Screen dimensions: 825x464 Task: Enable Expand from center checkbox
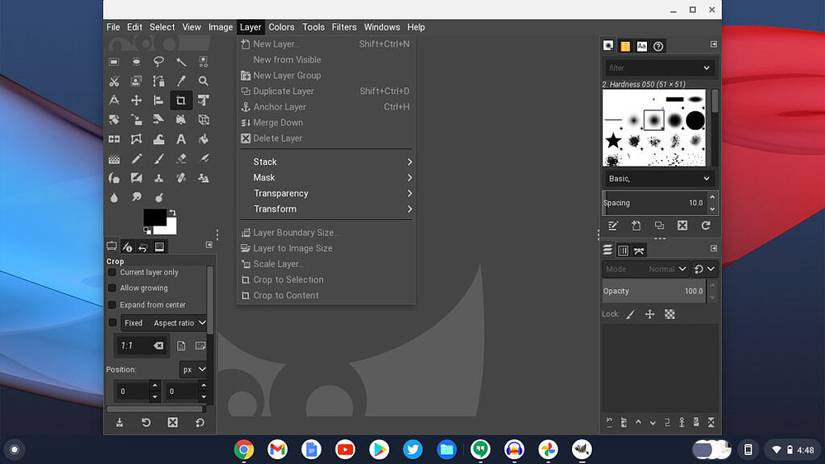pos(112,305)
